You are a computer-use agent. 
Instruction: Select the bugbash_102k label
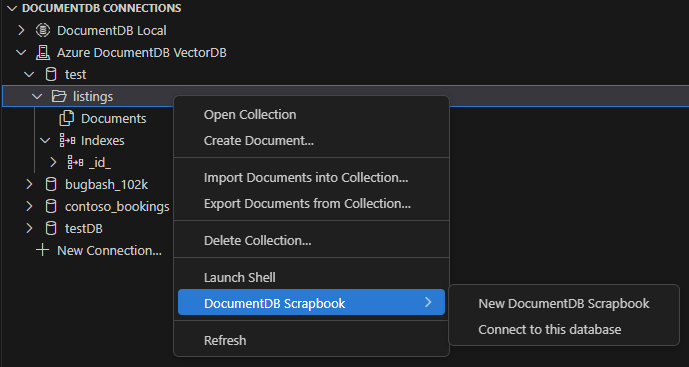[x=106, y=185]
